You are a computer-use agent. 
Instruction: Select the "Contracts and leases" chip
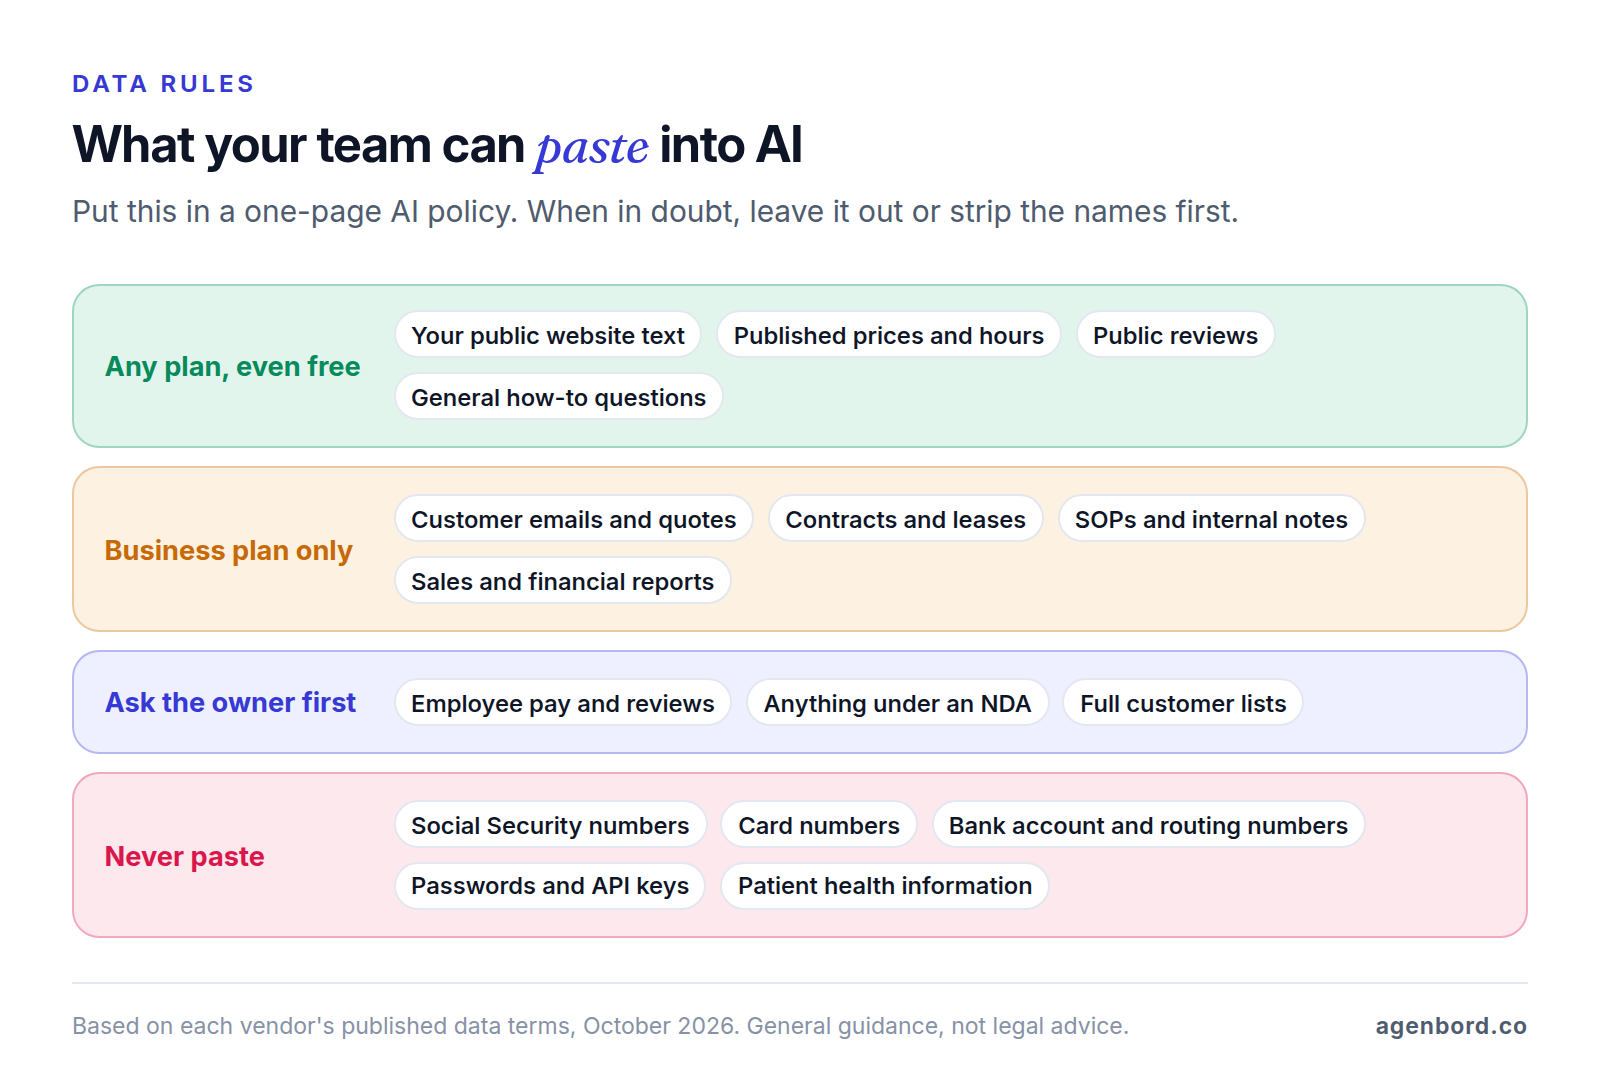point(906,519)
